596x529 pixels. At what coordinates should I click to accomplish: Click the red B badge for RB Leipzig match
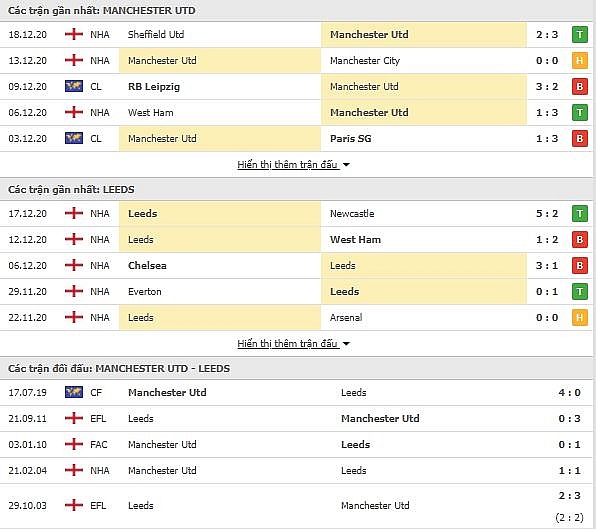coord(580,87)
